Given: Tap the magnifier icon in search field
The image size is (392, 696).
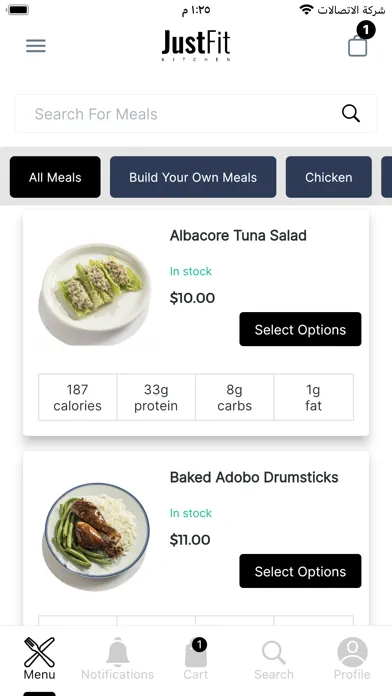Looking at the screenshot, I should pos(351,114).
